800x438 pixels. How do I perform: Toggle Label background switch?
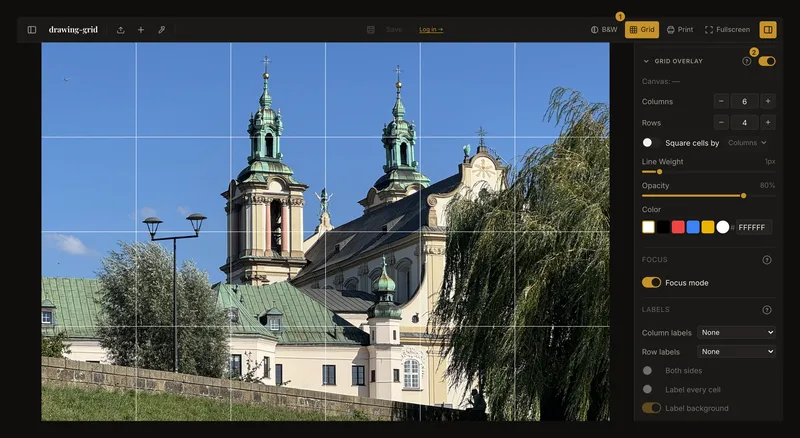[652, 408]
